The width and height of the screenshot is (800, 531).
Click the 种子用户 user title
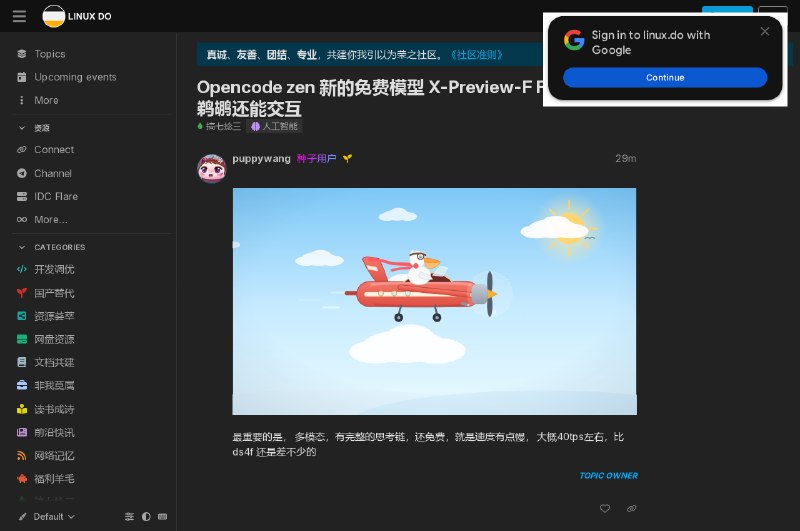pos(316,159)
